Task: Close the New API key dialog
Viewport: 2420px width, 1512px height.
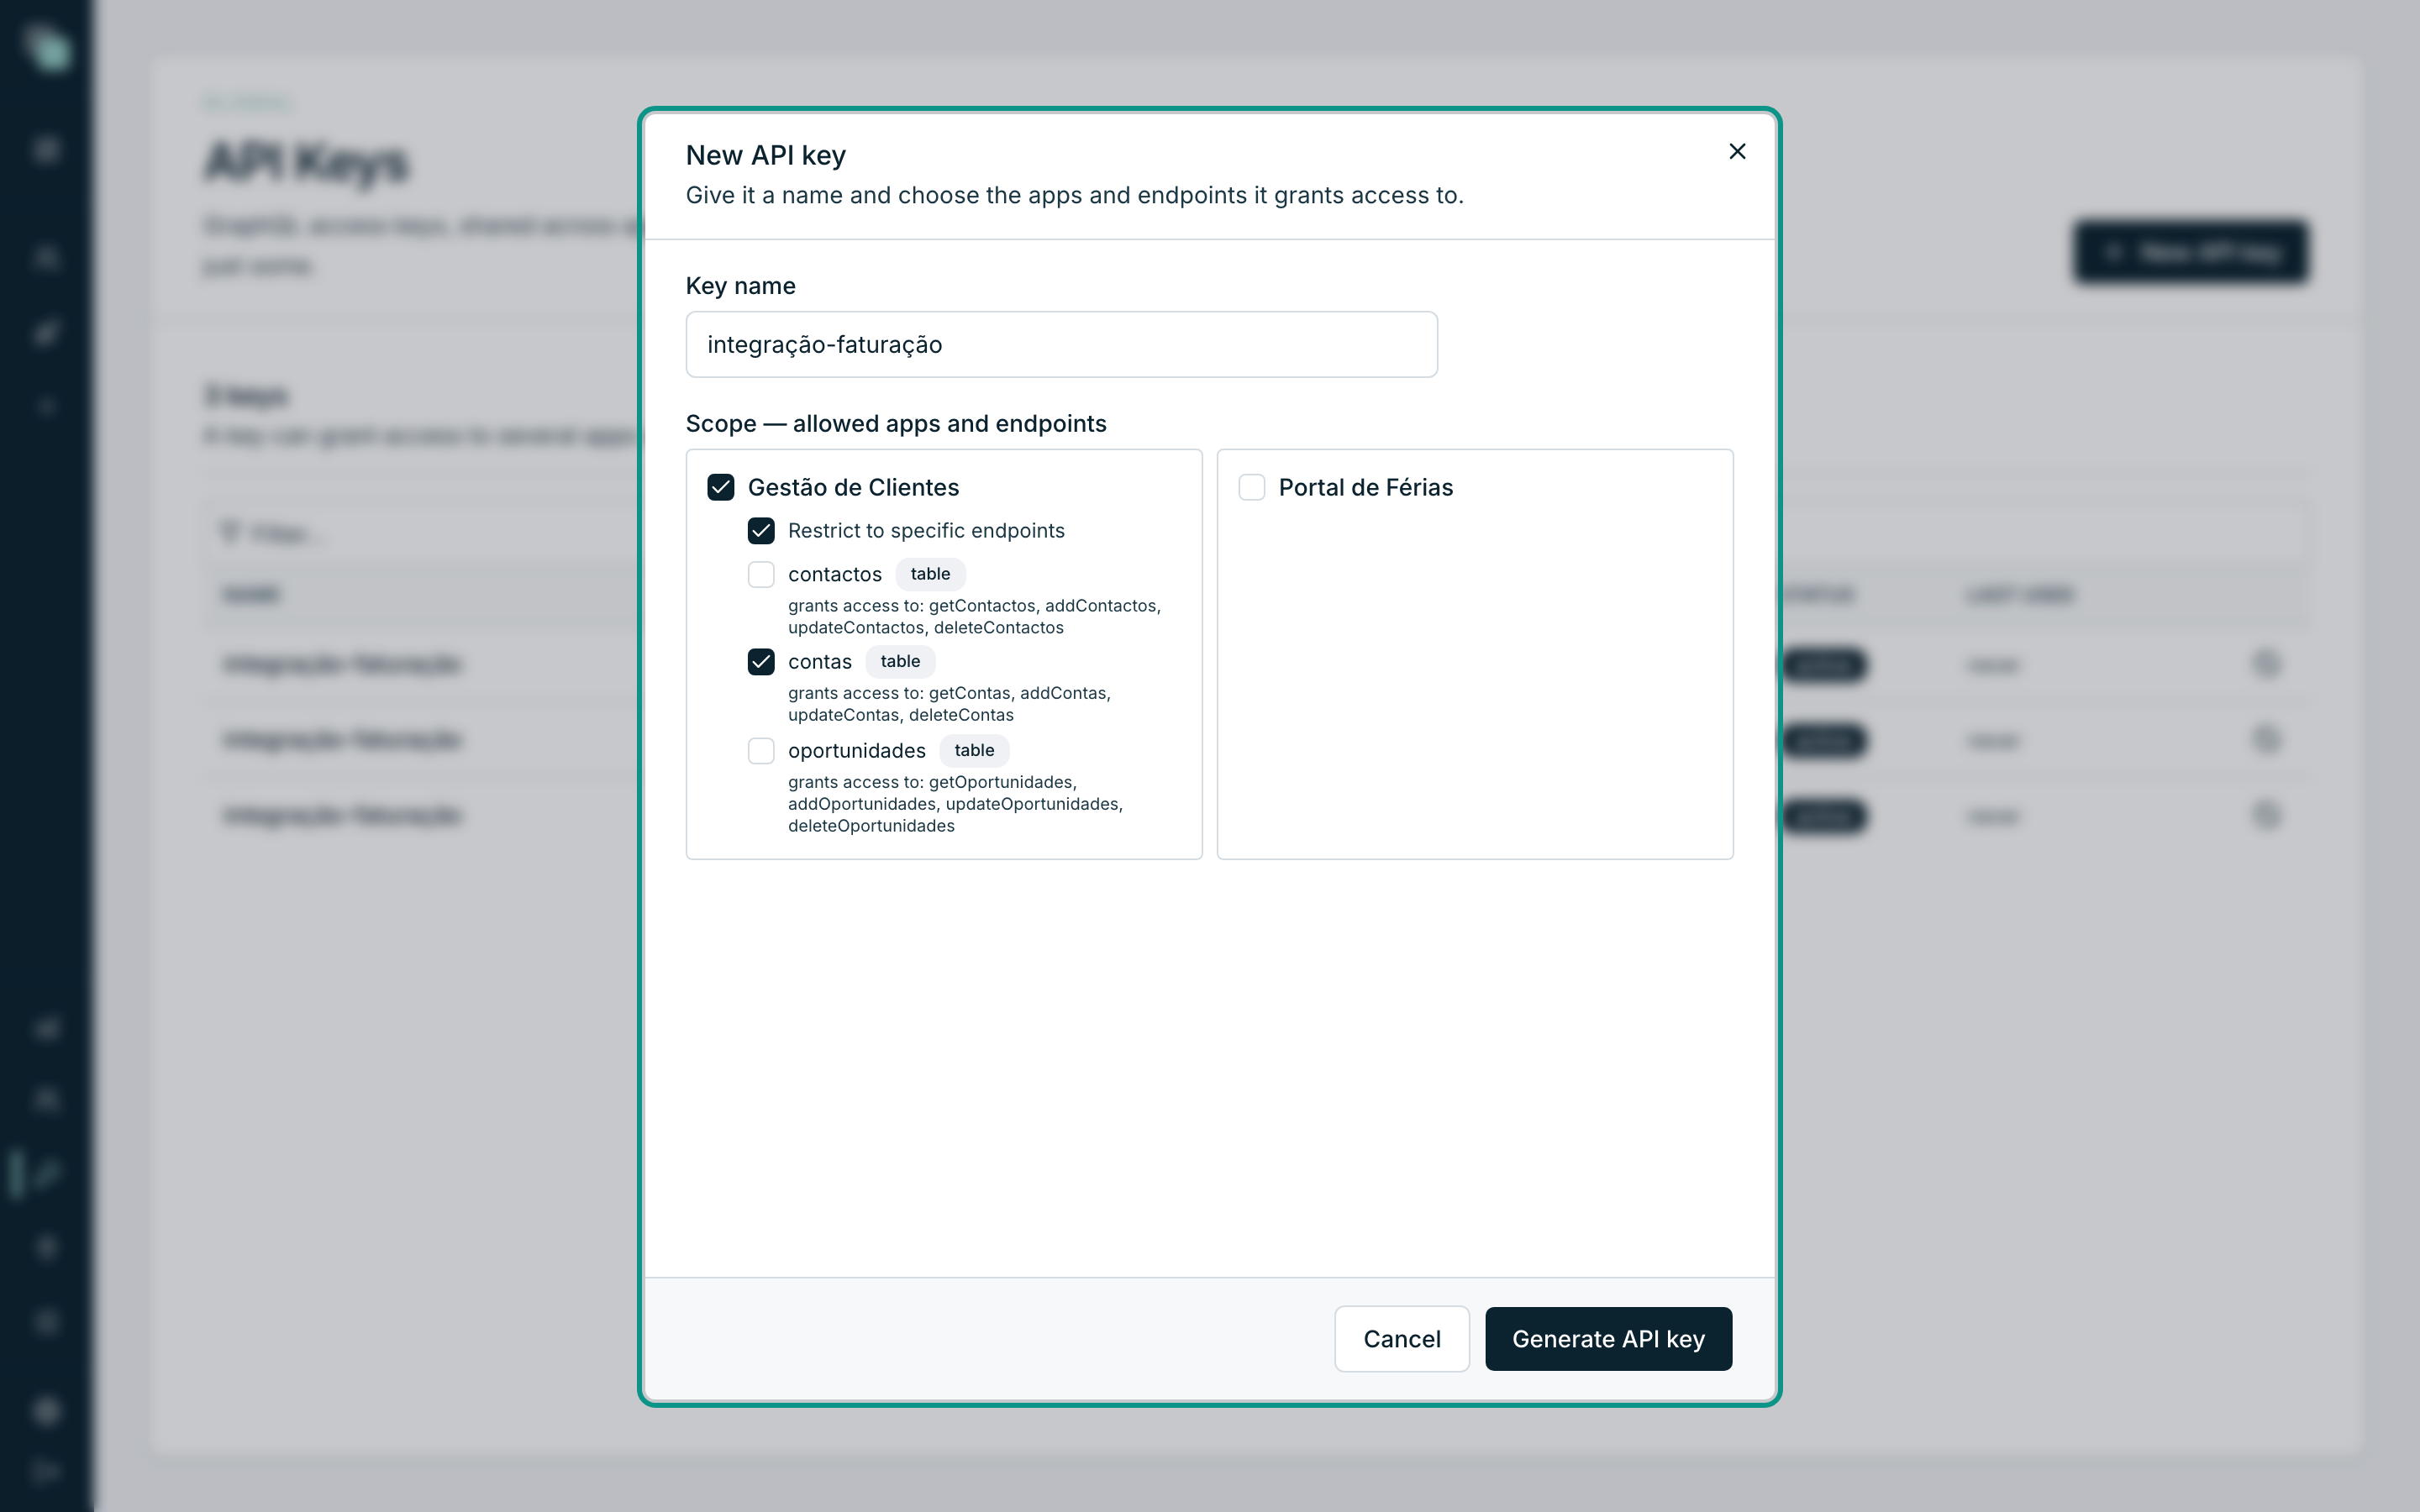Action: pos(1737,151)
